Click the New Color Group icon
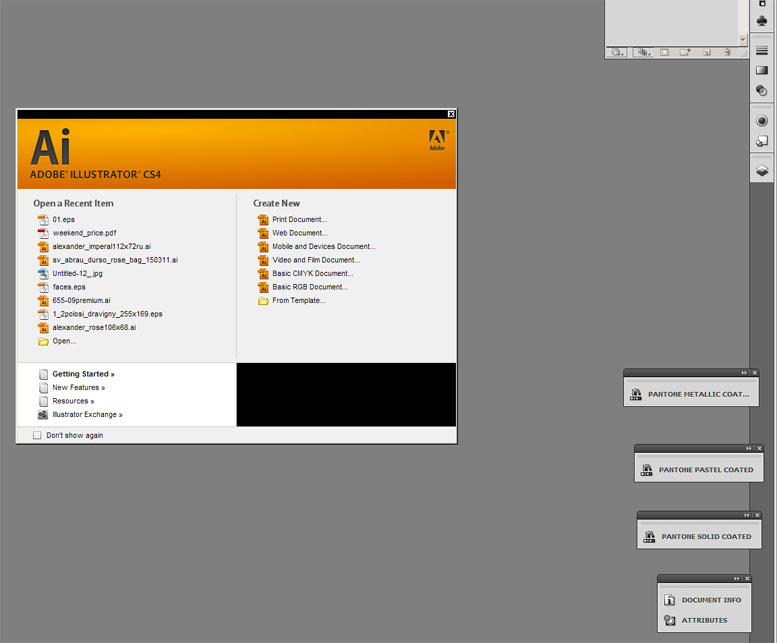777x643 pixels. pyautogui.click(x=685, y=52)
